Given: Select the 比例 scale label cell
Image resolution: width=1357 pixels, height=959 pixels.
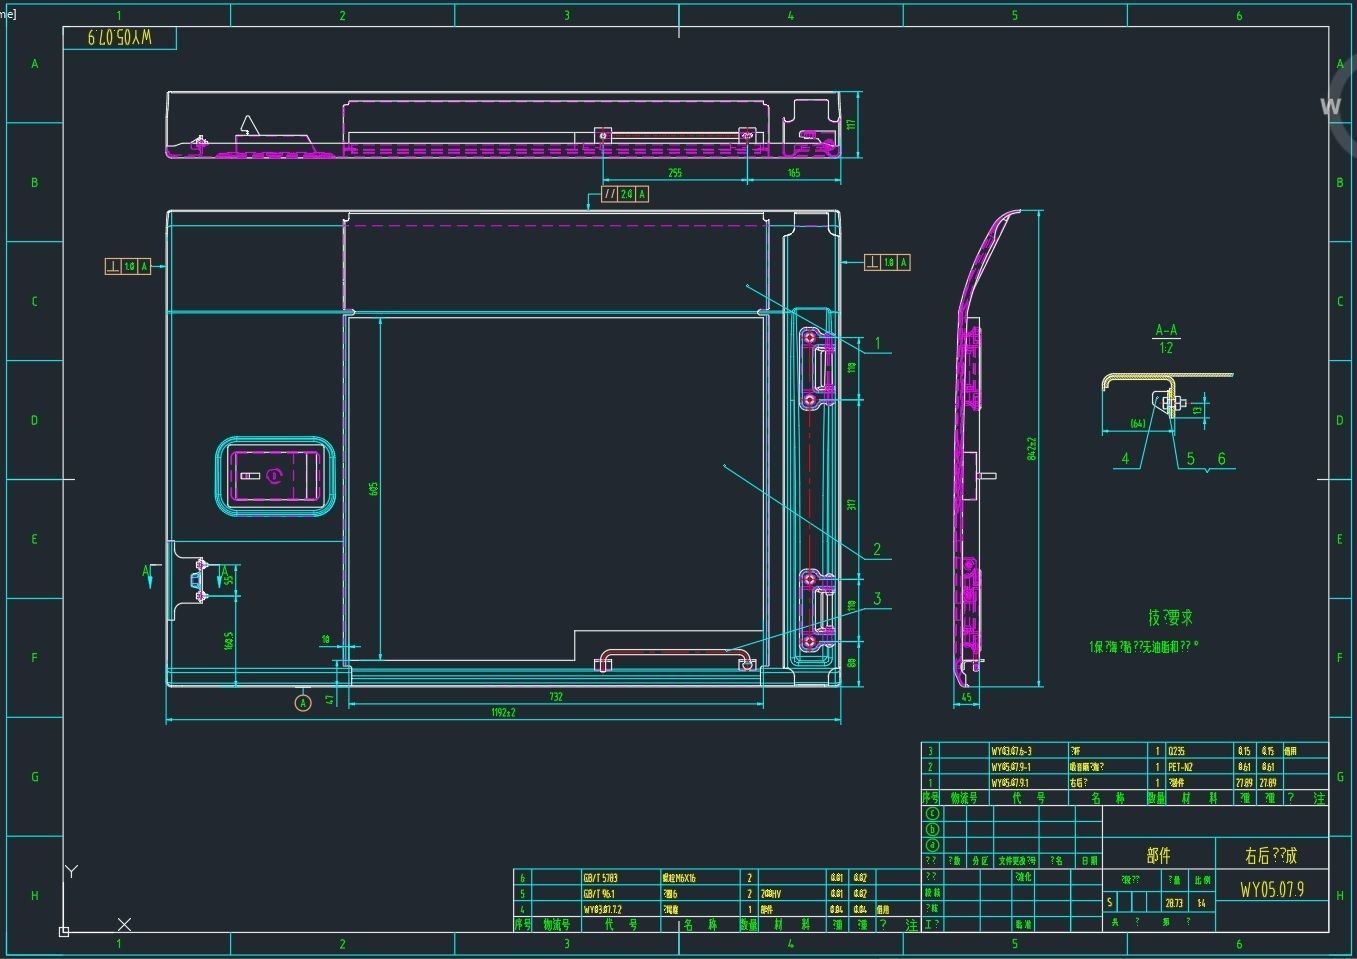Looking at the screenshot, I should 1202,880.
